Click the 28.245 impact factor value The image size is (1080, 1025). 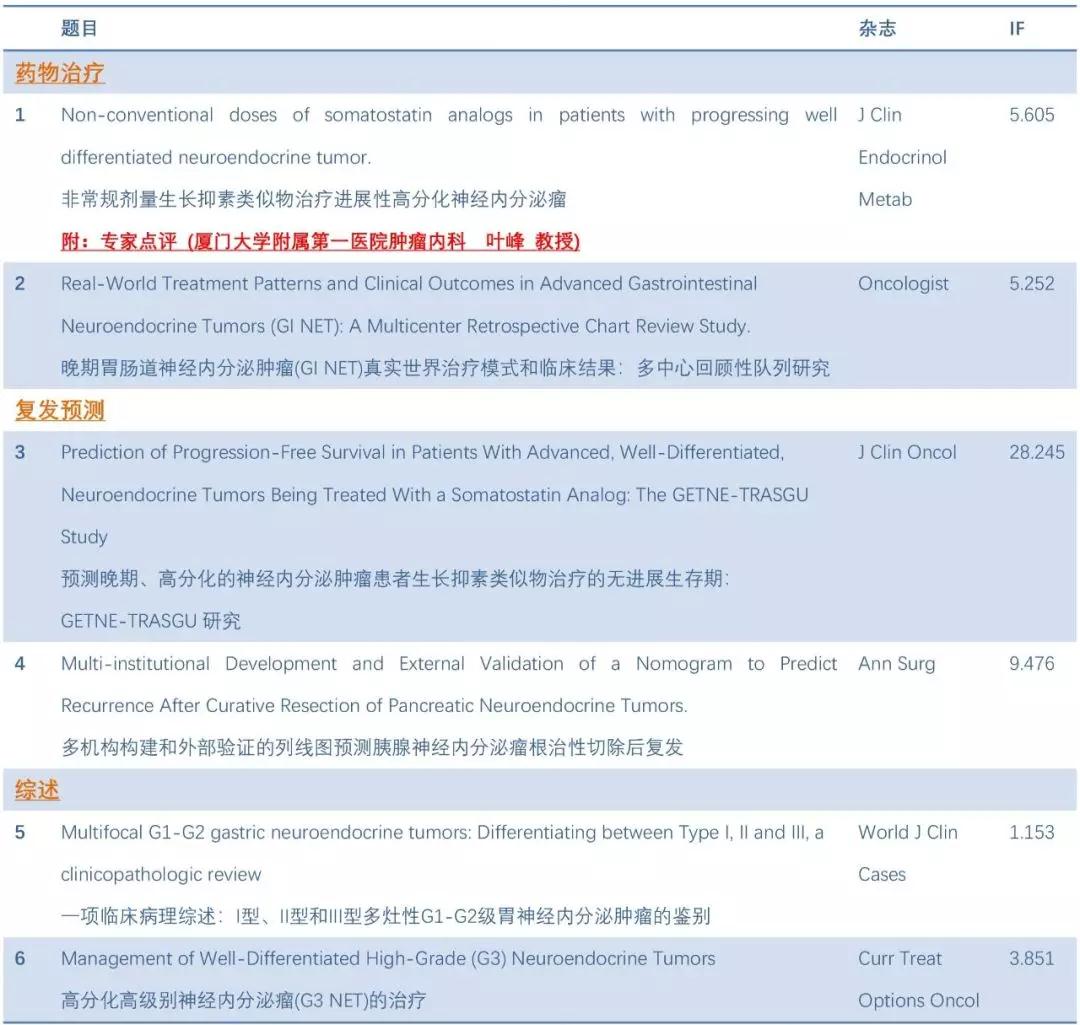pyautogui.click(x=1036, y=453)
